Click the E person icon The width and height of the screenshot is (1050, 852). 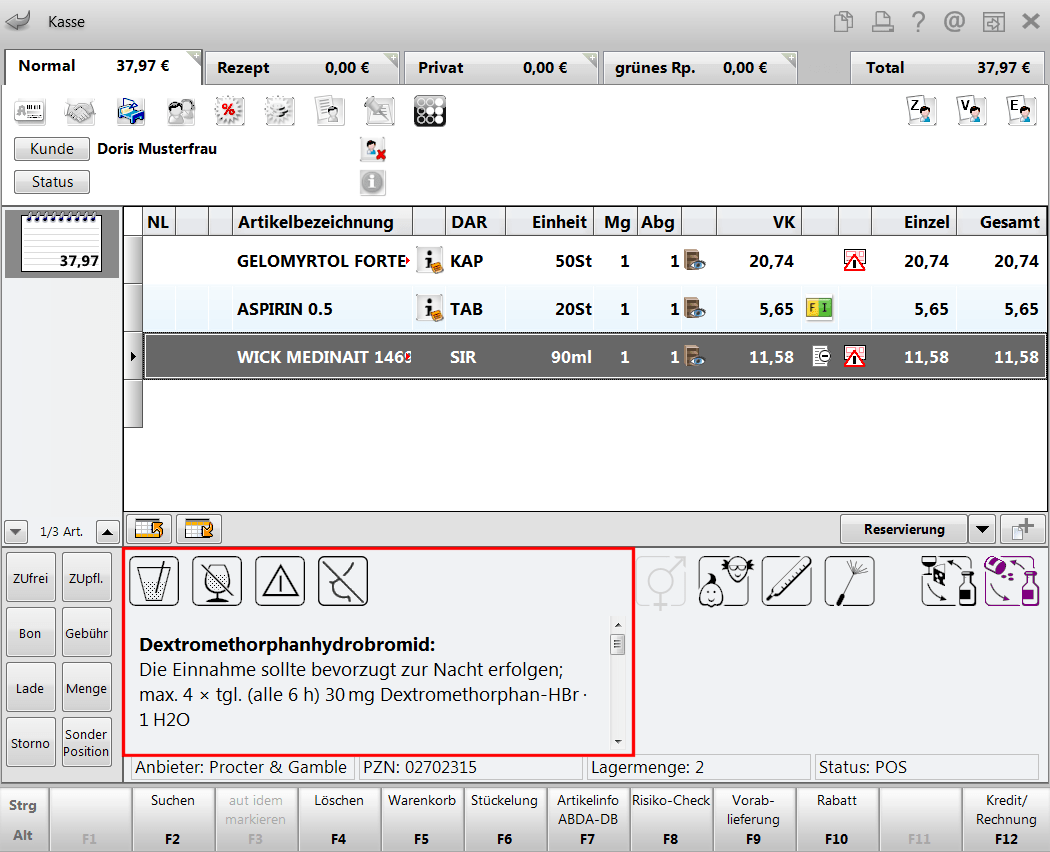coord(1022,111)
